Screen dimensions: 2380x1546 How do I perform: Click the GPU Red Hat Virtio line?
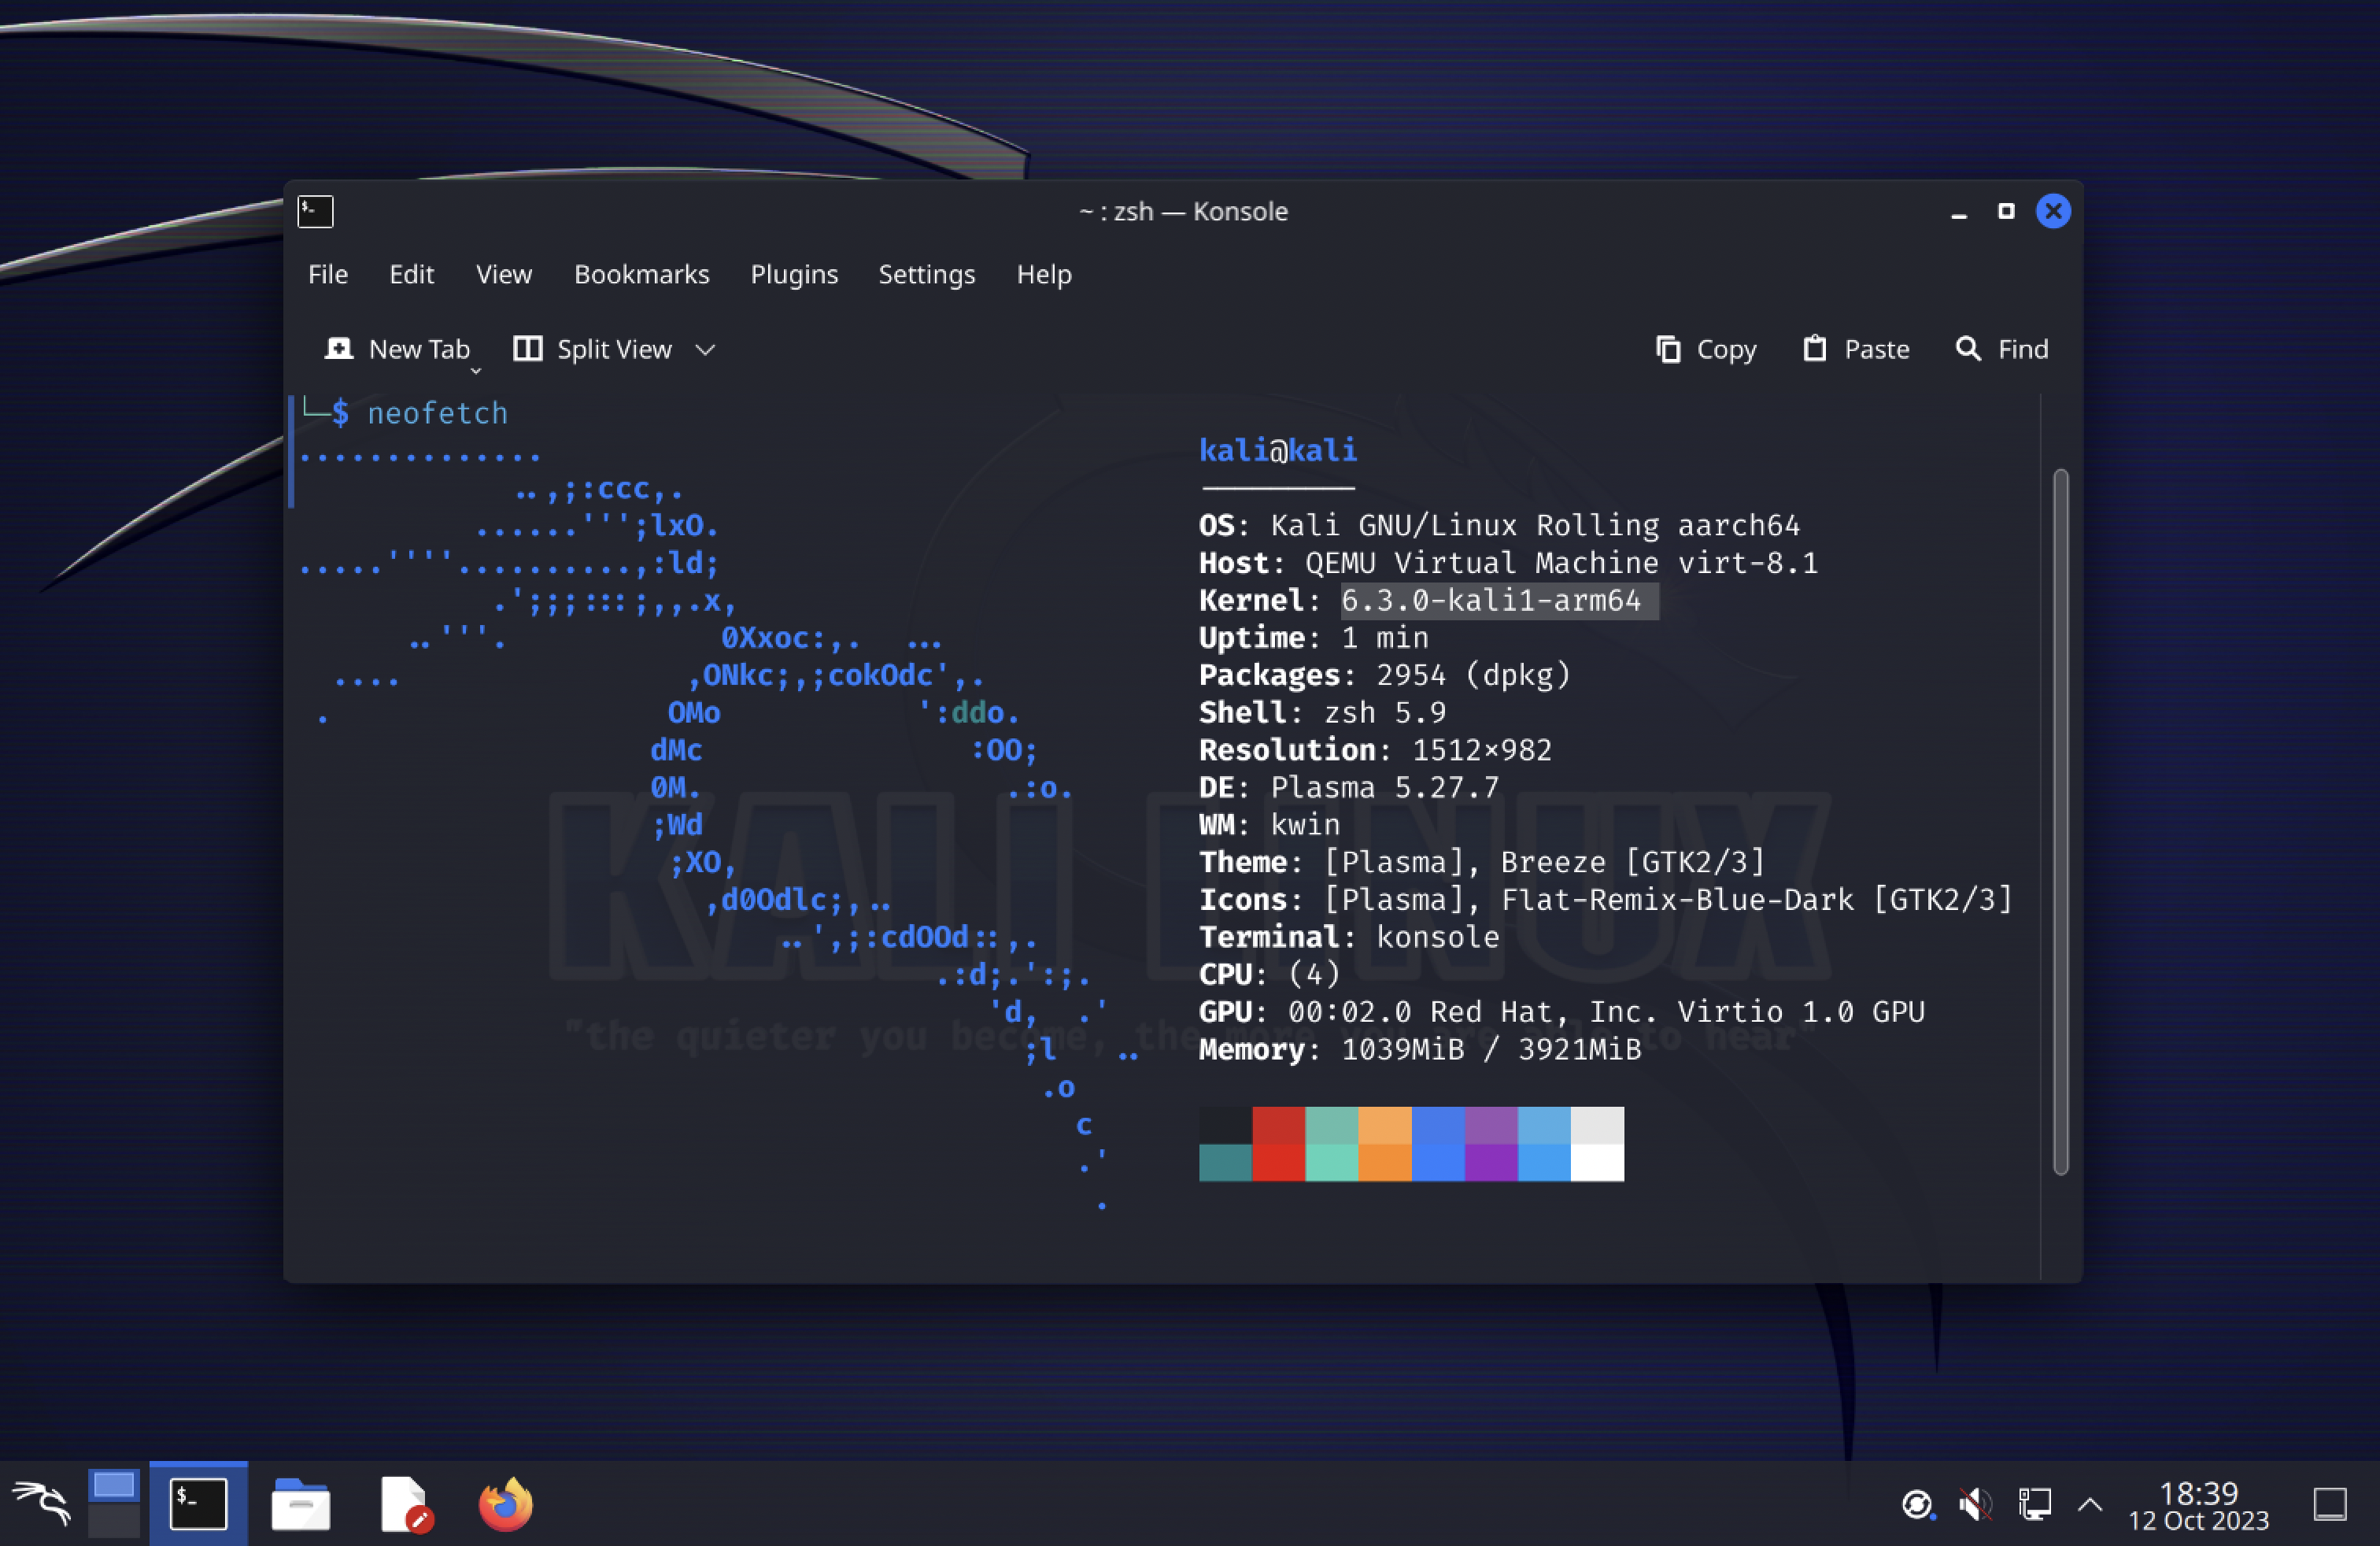point(1562,1011)
